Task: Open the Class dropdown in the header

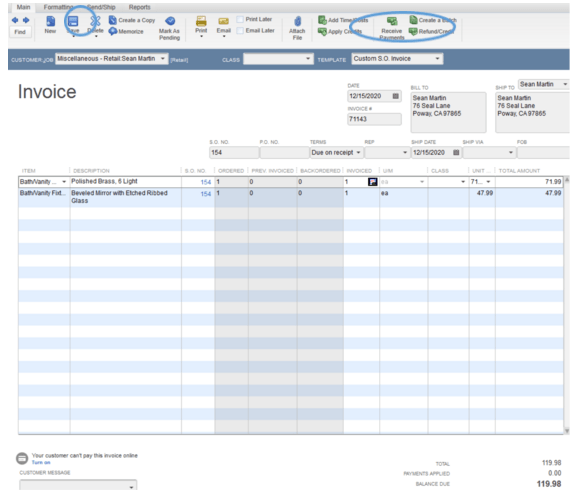Action: [308, 59]
